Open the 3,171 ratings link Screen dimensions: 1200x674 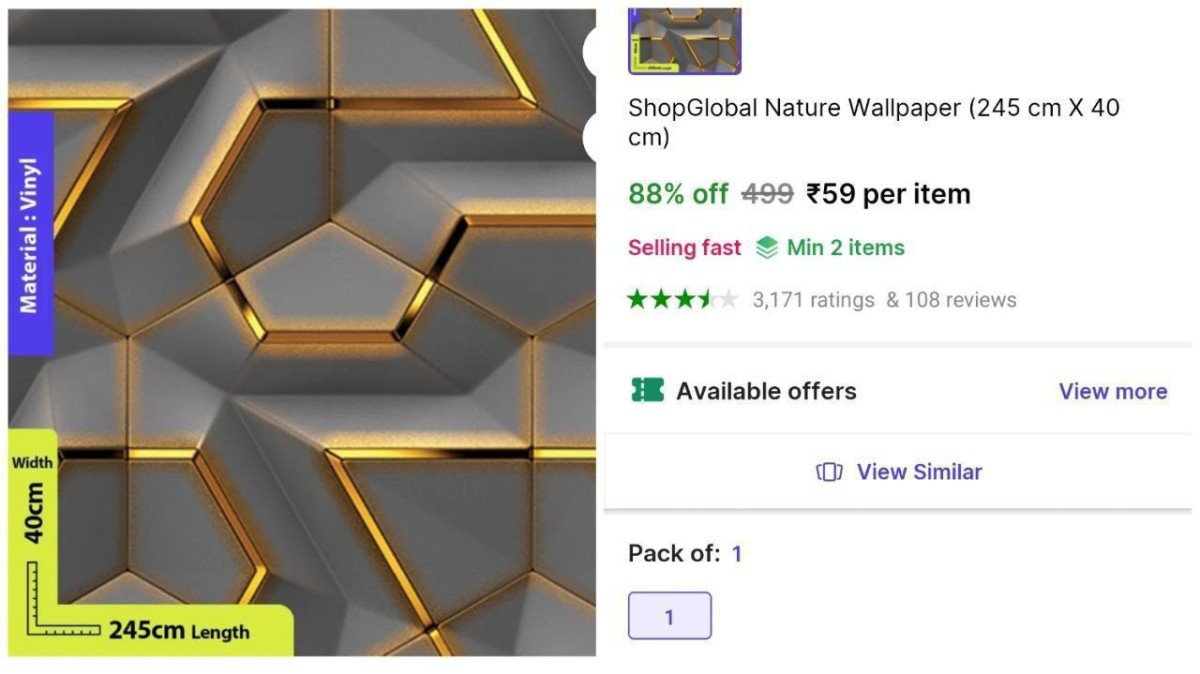click(813, 300)
